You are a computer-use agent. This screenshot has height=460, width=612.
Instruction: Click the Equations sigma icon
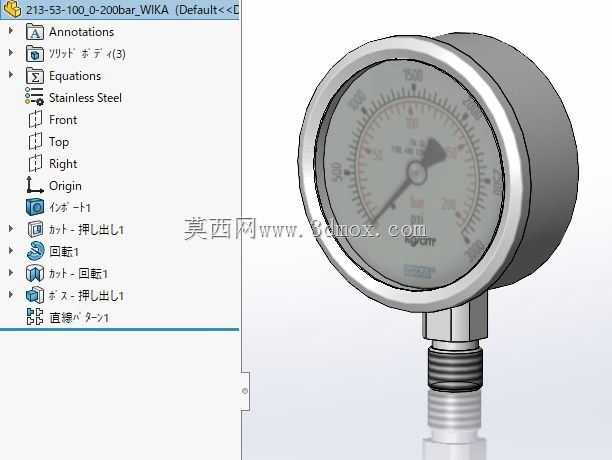[35, 76]
